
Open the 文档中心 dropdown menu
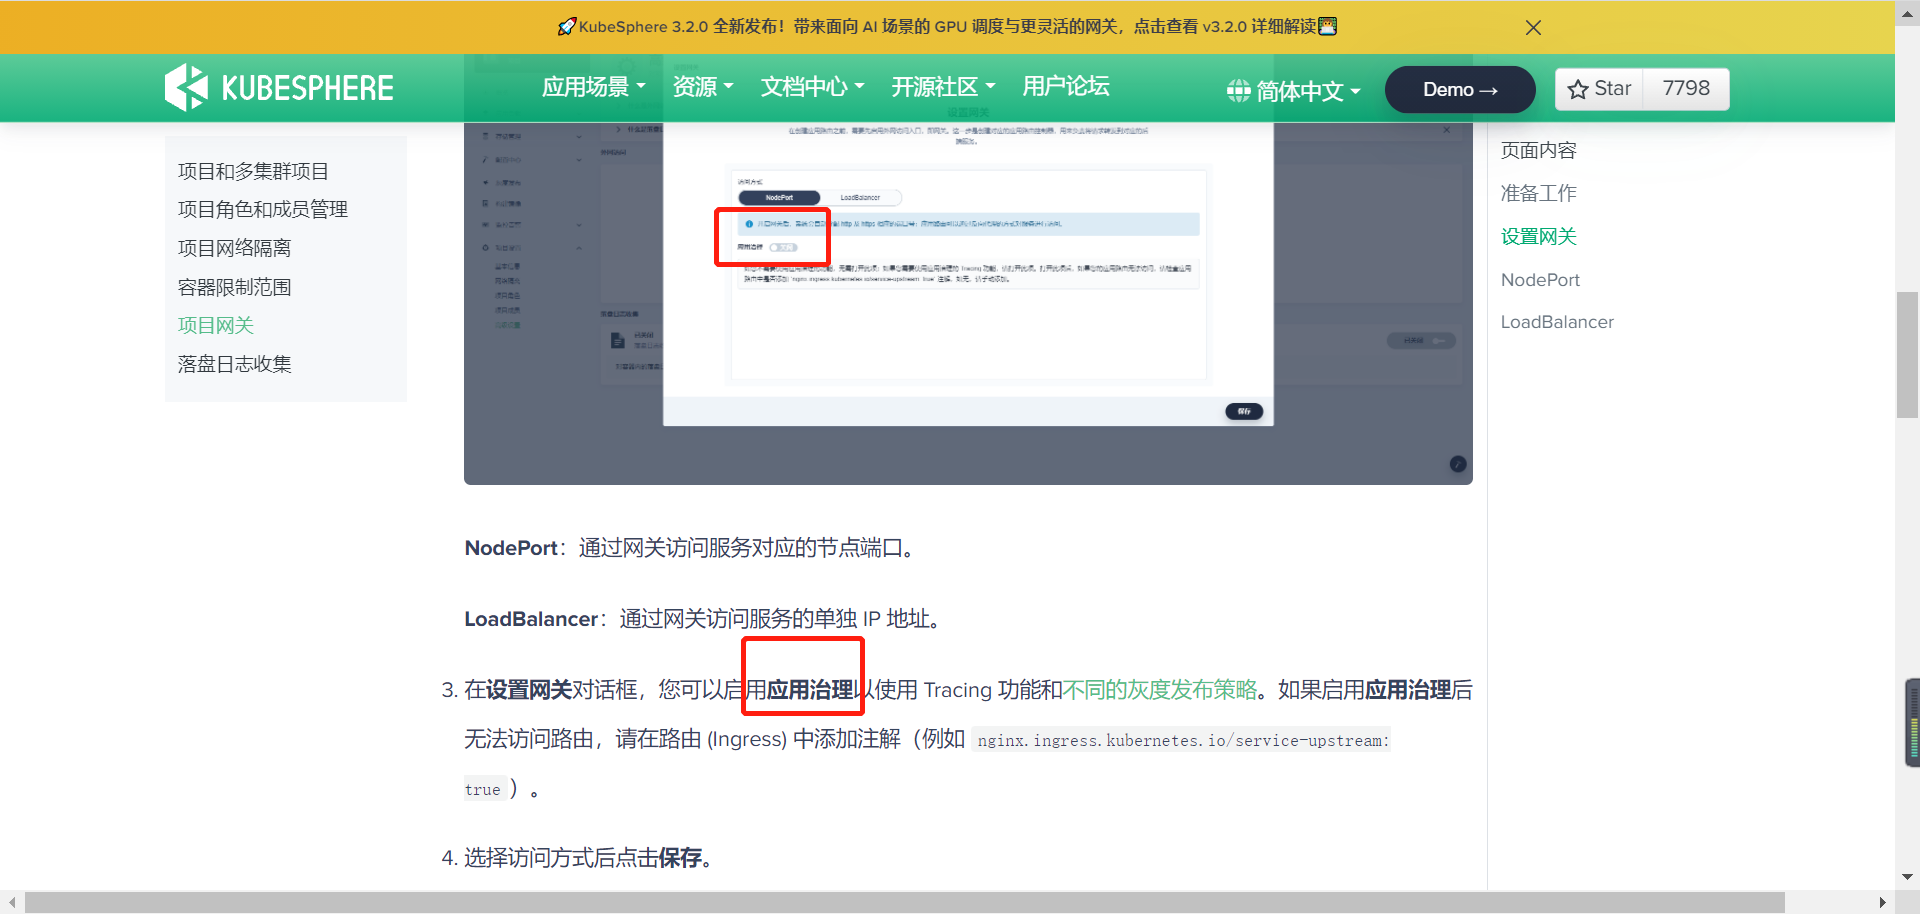point(812,87)
